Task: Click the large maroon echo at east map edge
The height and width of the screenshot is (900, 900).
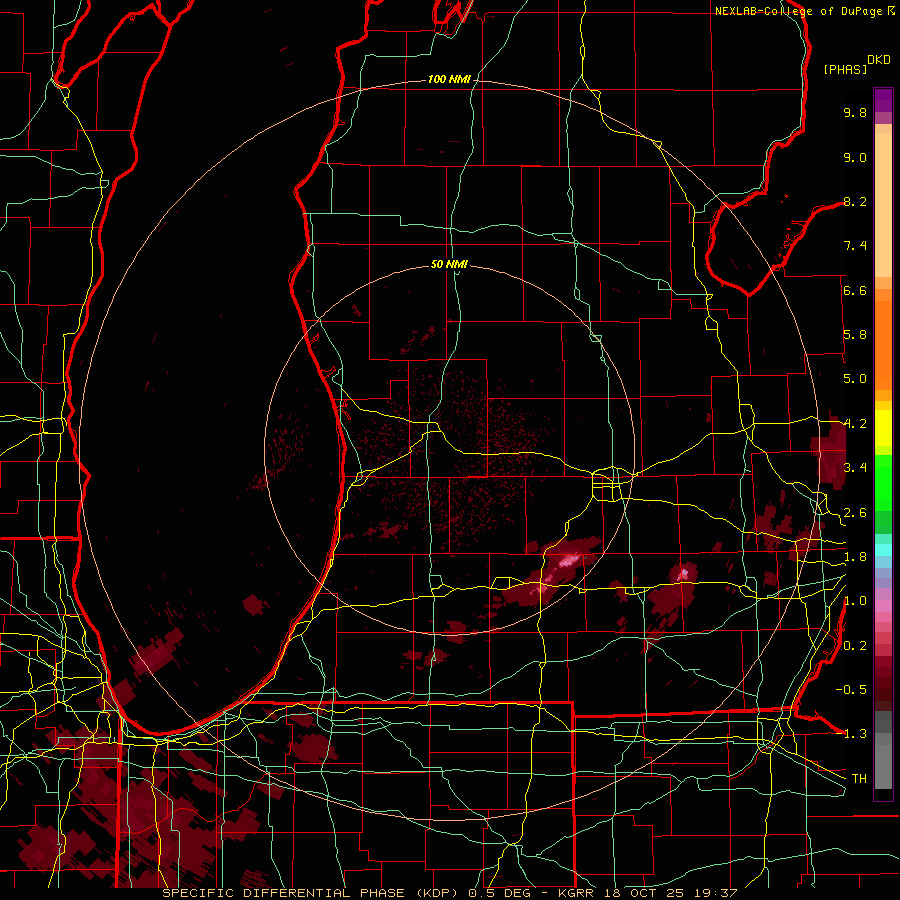Action: [830, 451]
